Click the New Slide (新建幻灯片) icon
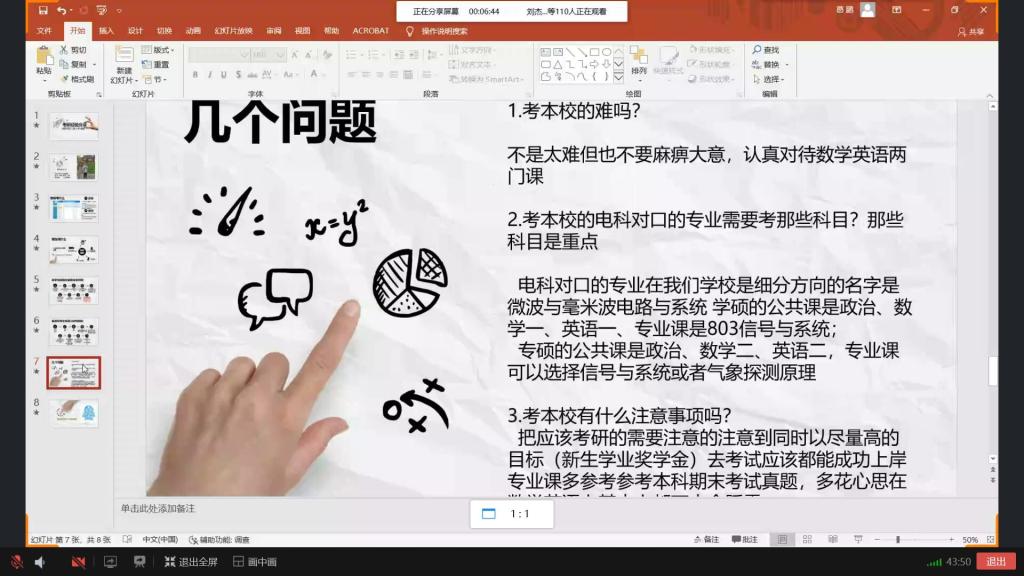 click(124, 56)
